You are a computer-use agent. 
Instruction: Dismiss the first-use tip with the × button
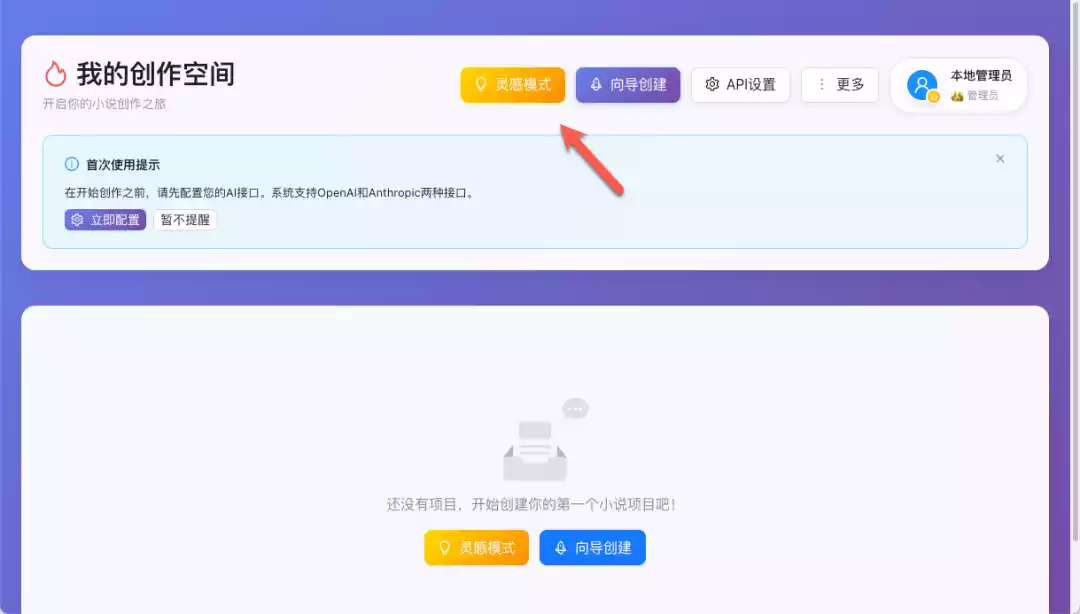1000,158
